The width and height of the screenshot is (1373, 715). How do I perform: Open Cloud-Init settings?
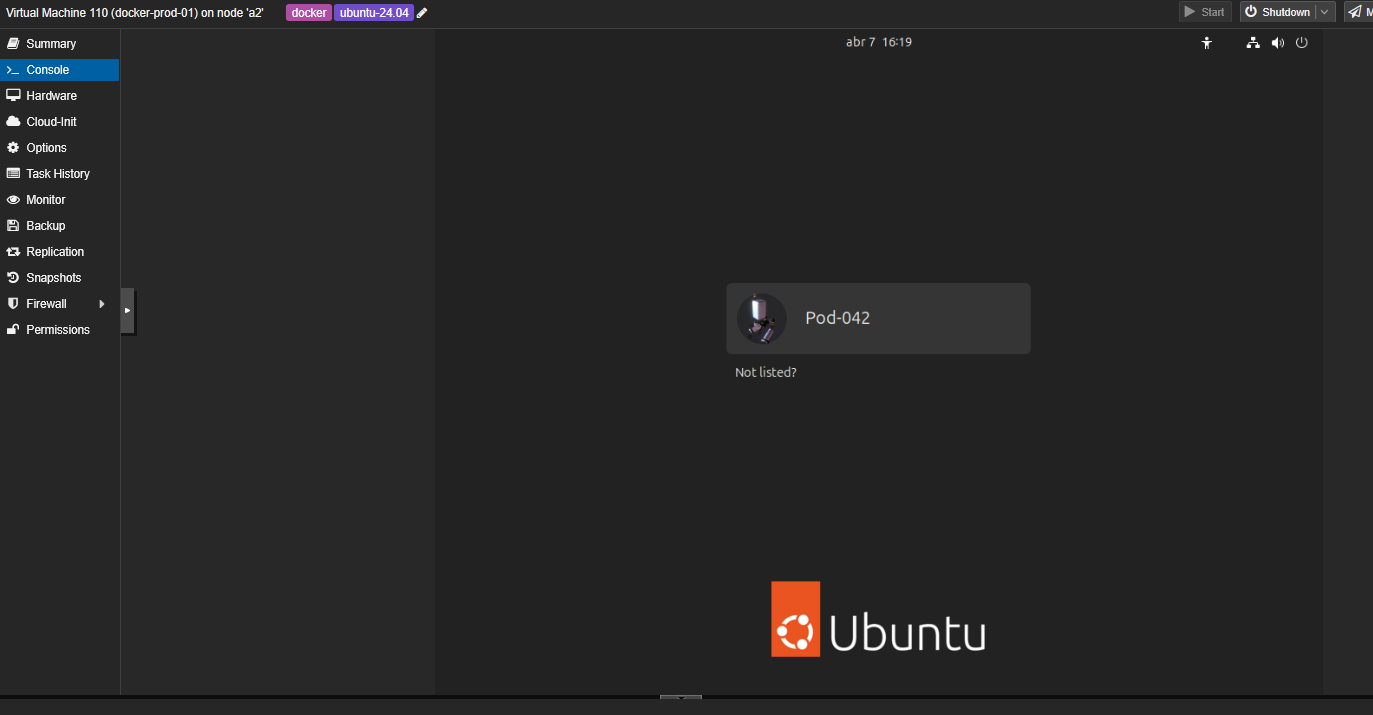click(51, 122)
